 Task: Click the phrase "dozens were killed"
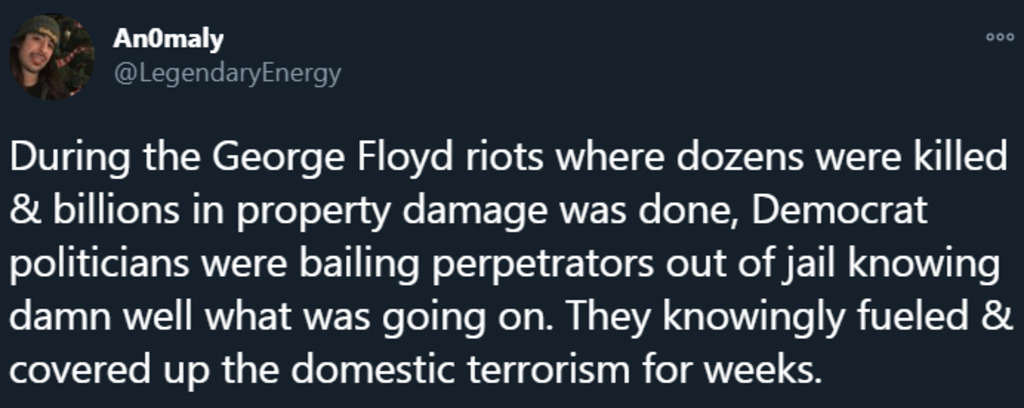[816, 160]
